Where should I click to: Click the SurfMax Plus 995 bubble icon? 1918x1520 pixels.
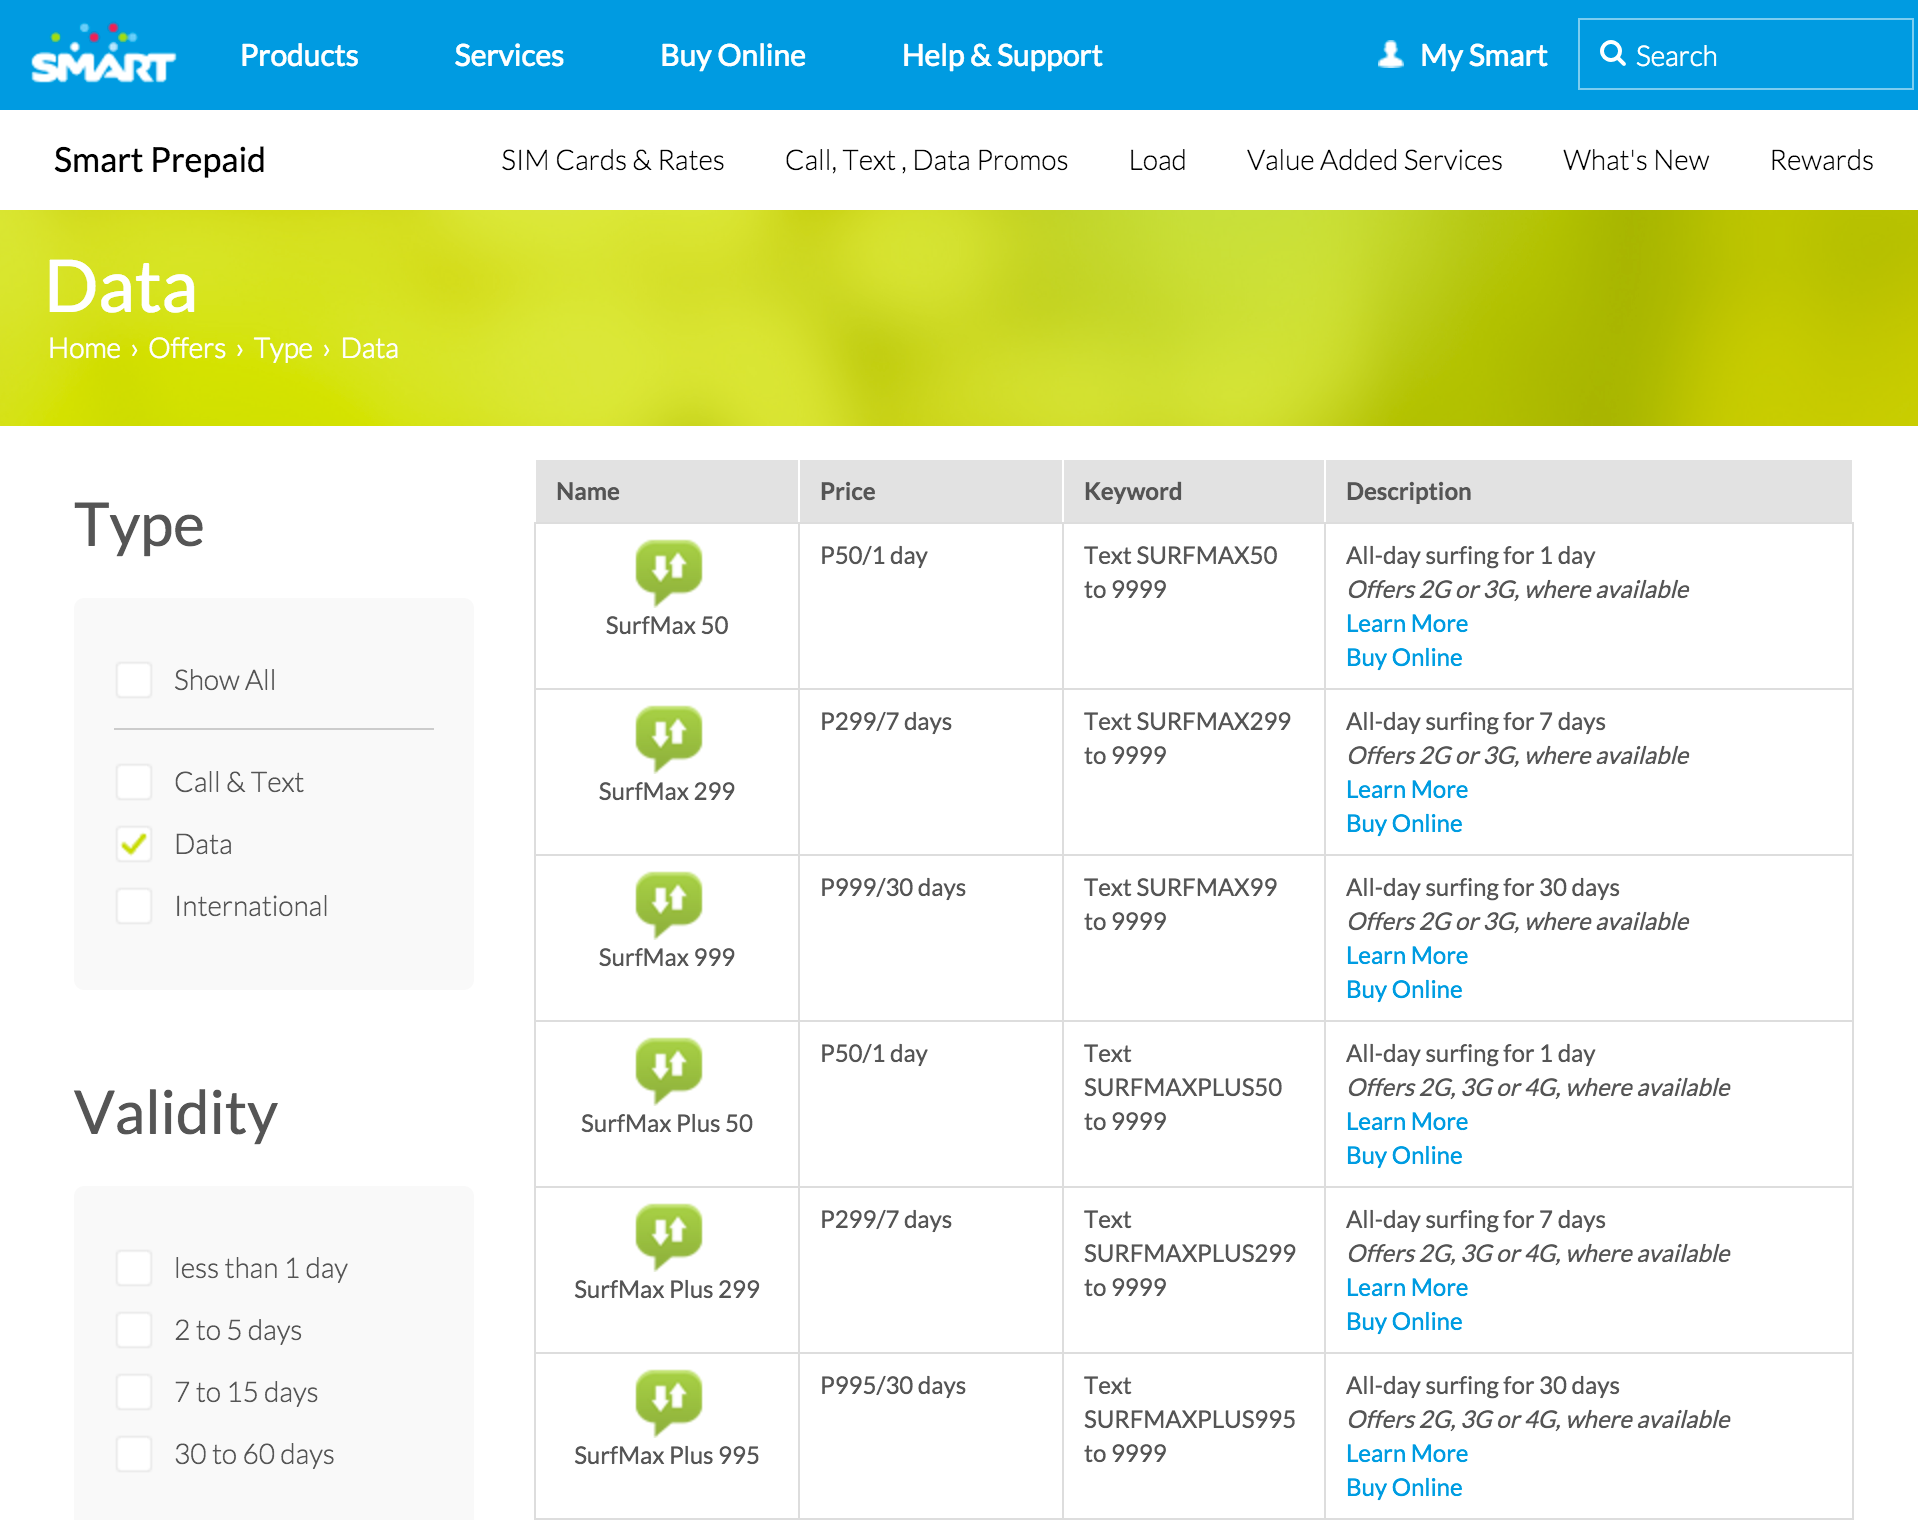click(x=668, y=1402)
